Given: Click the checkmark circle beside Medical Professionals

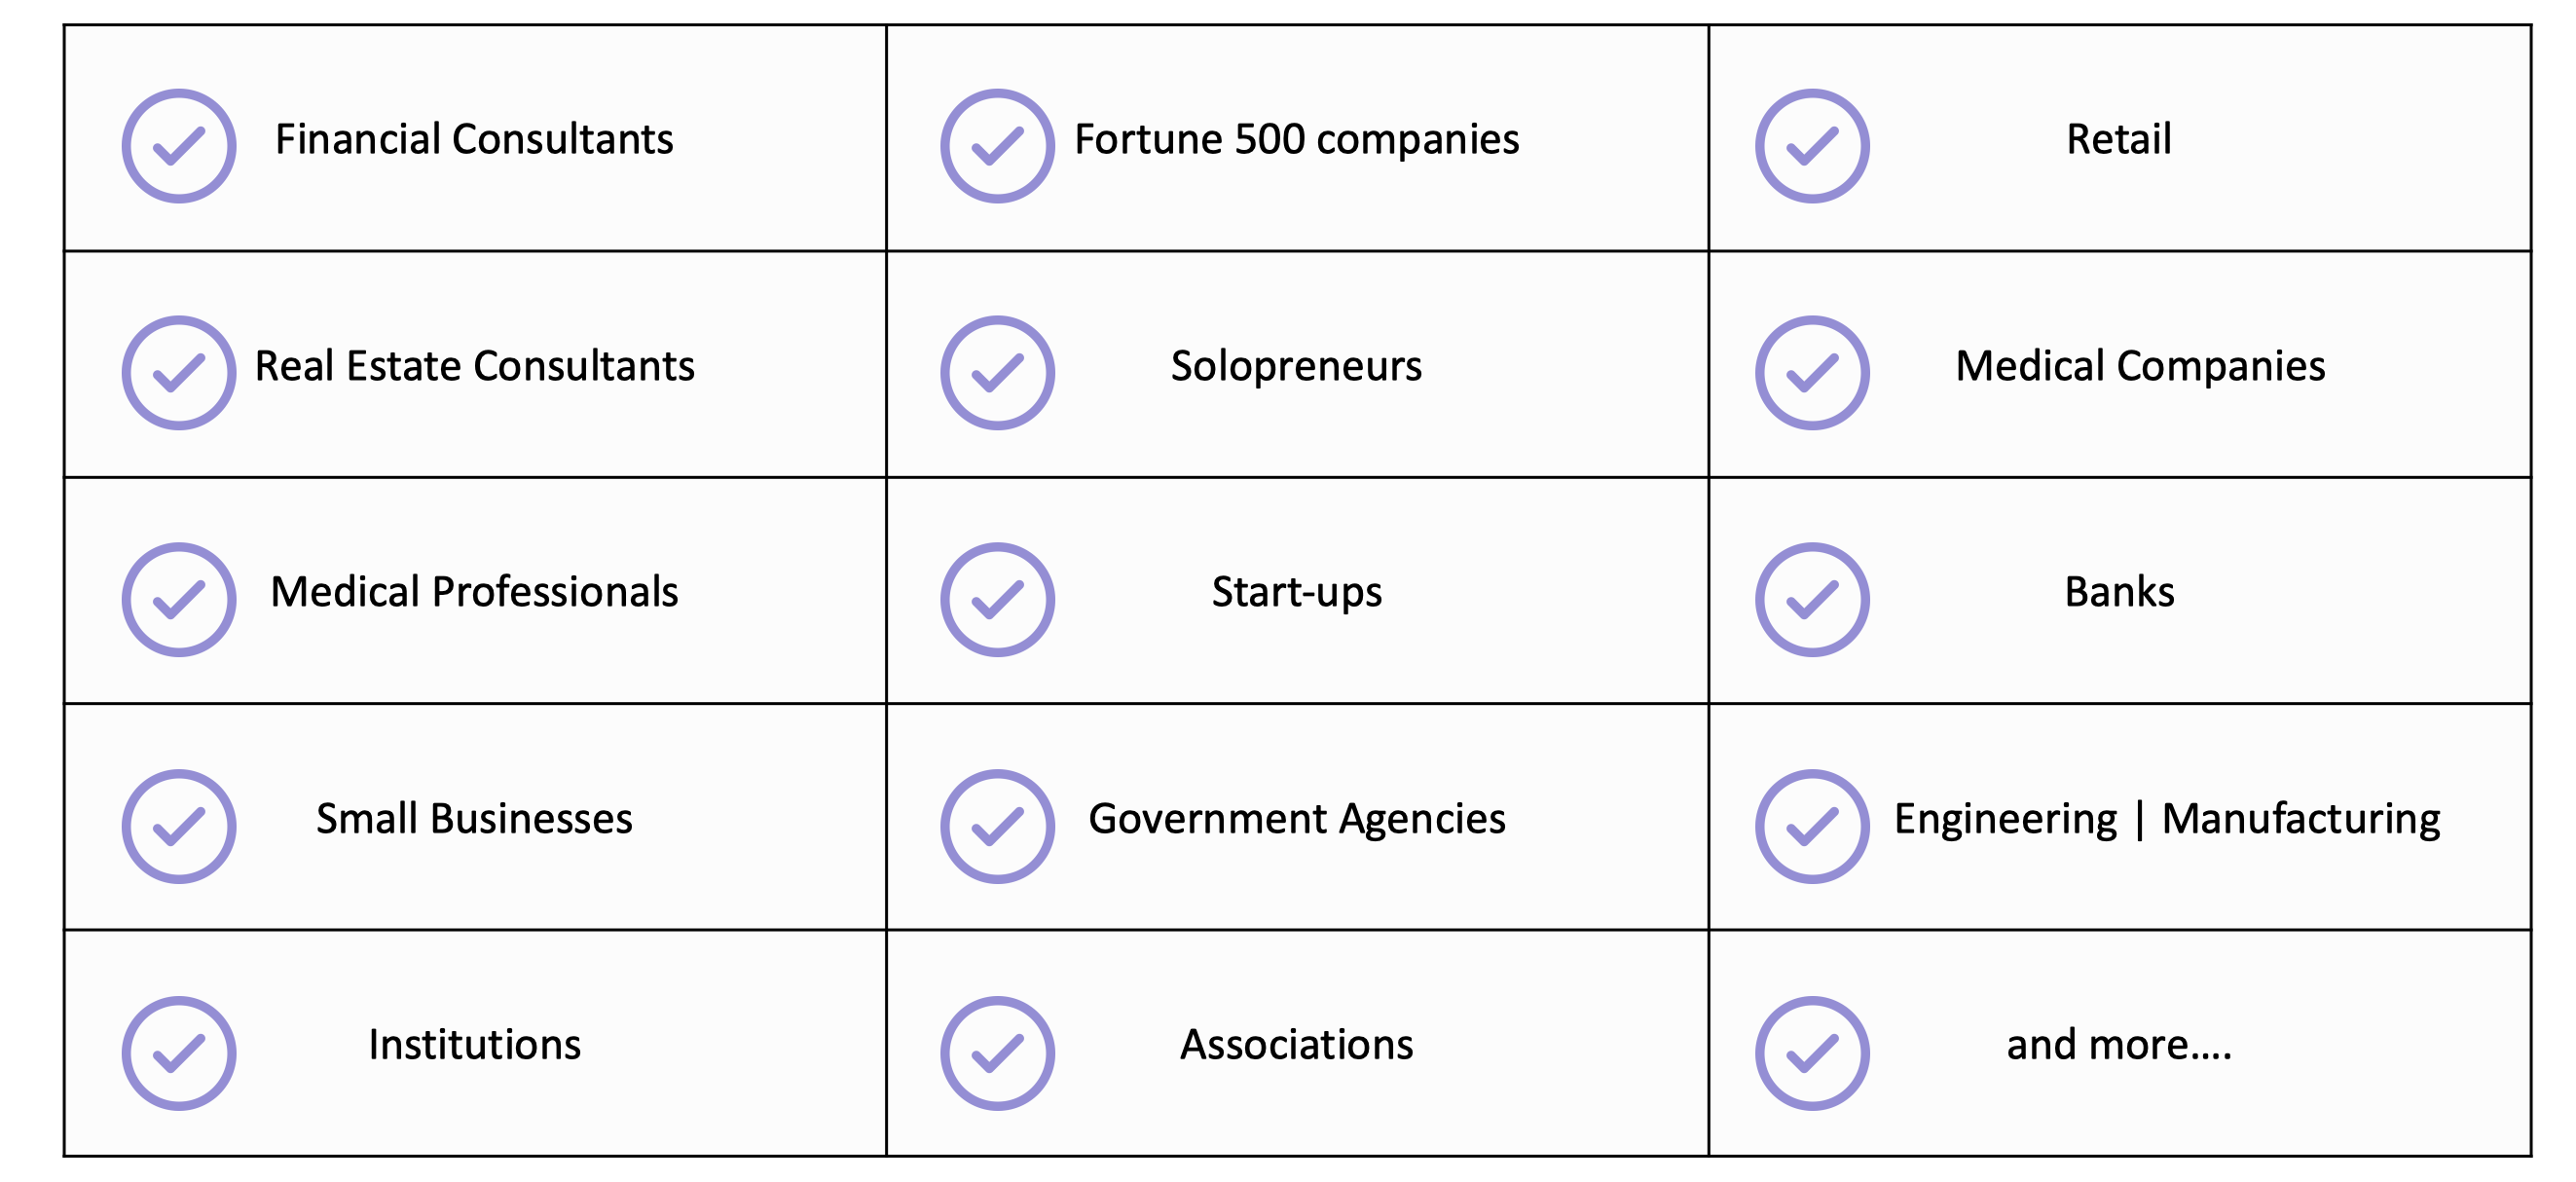Looking at the screenshot, I should click(x=179, y=600).
